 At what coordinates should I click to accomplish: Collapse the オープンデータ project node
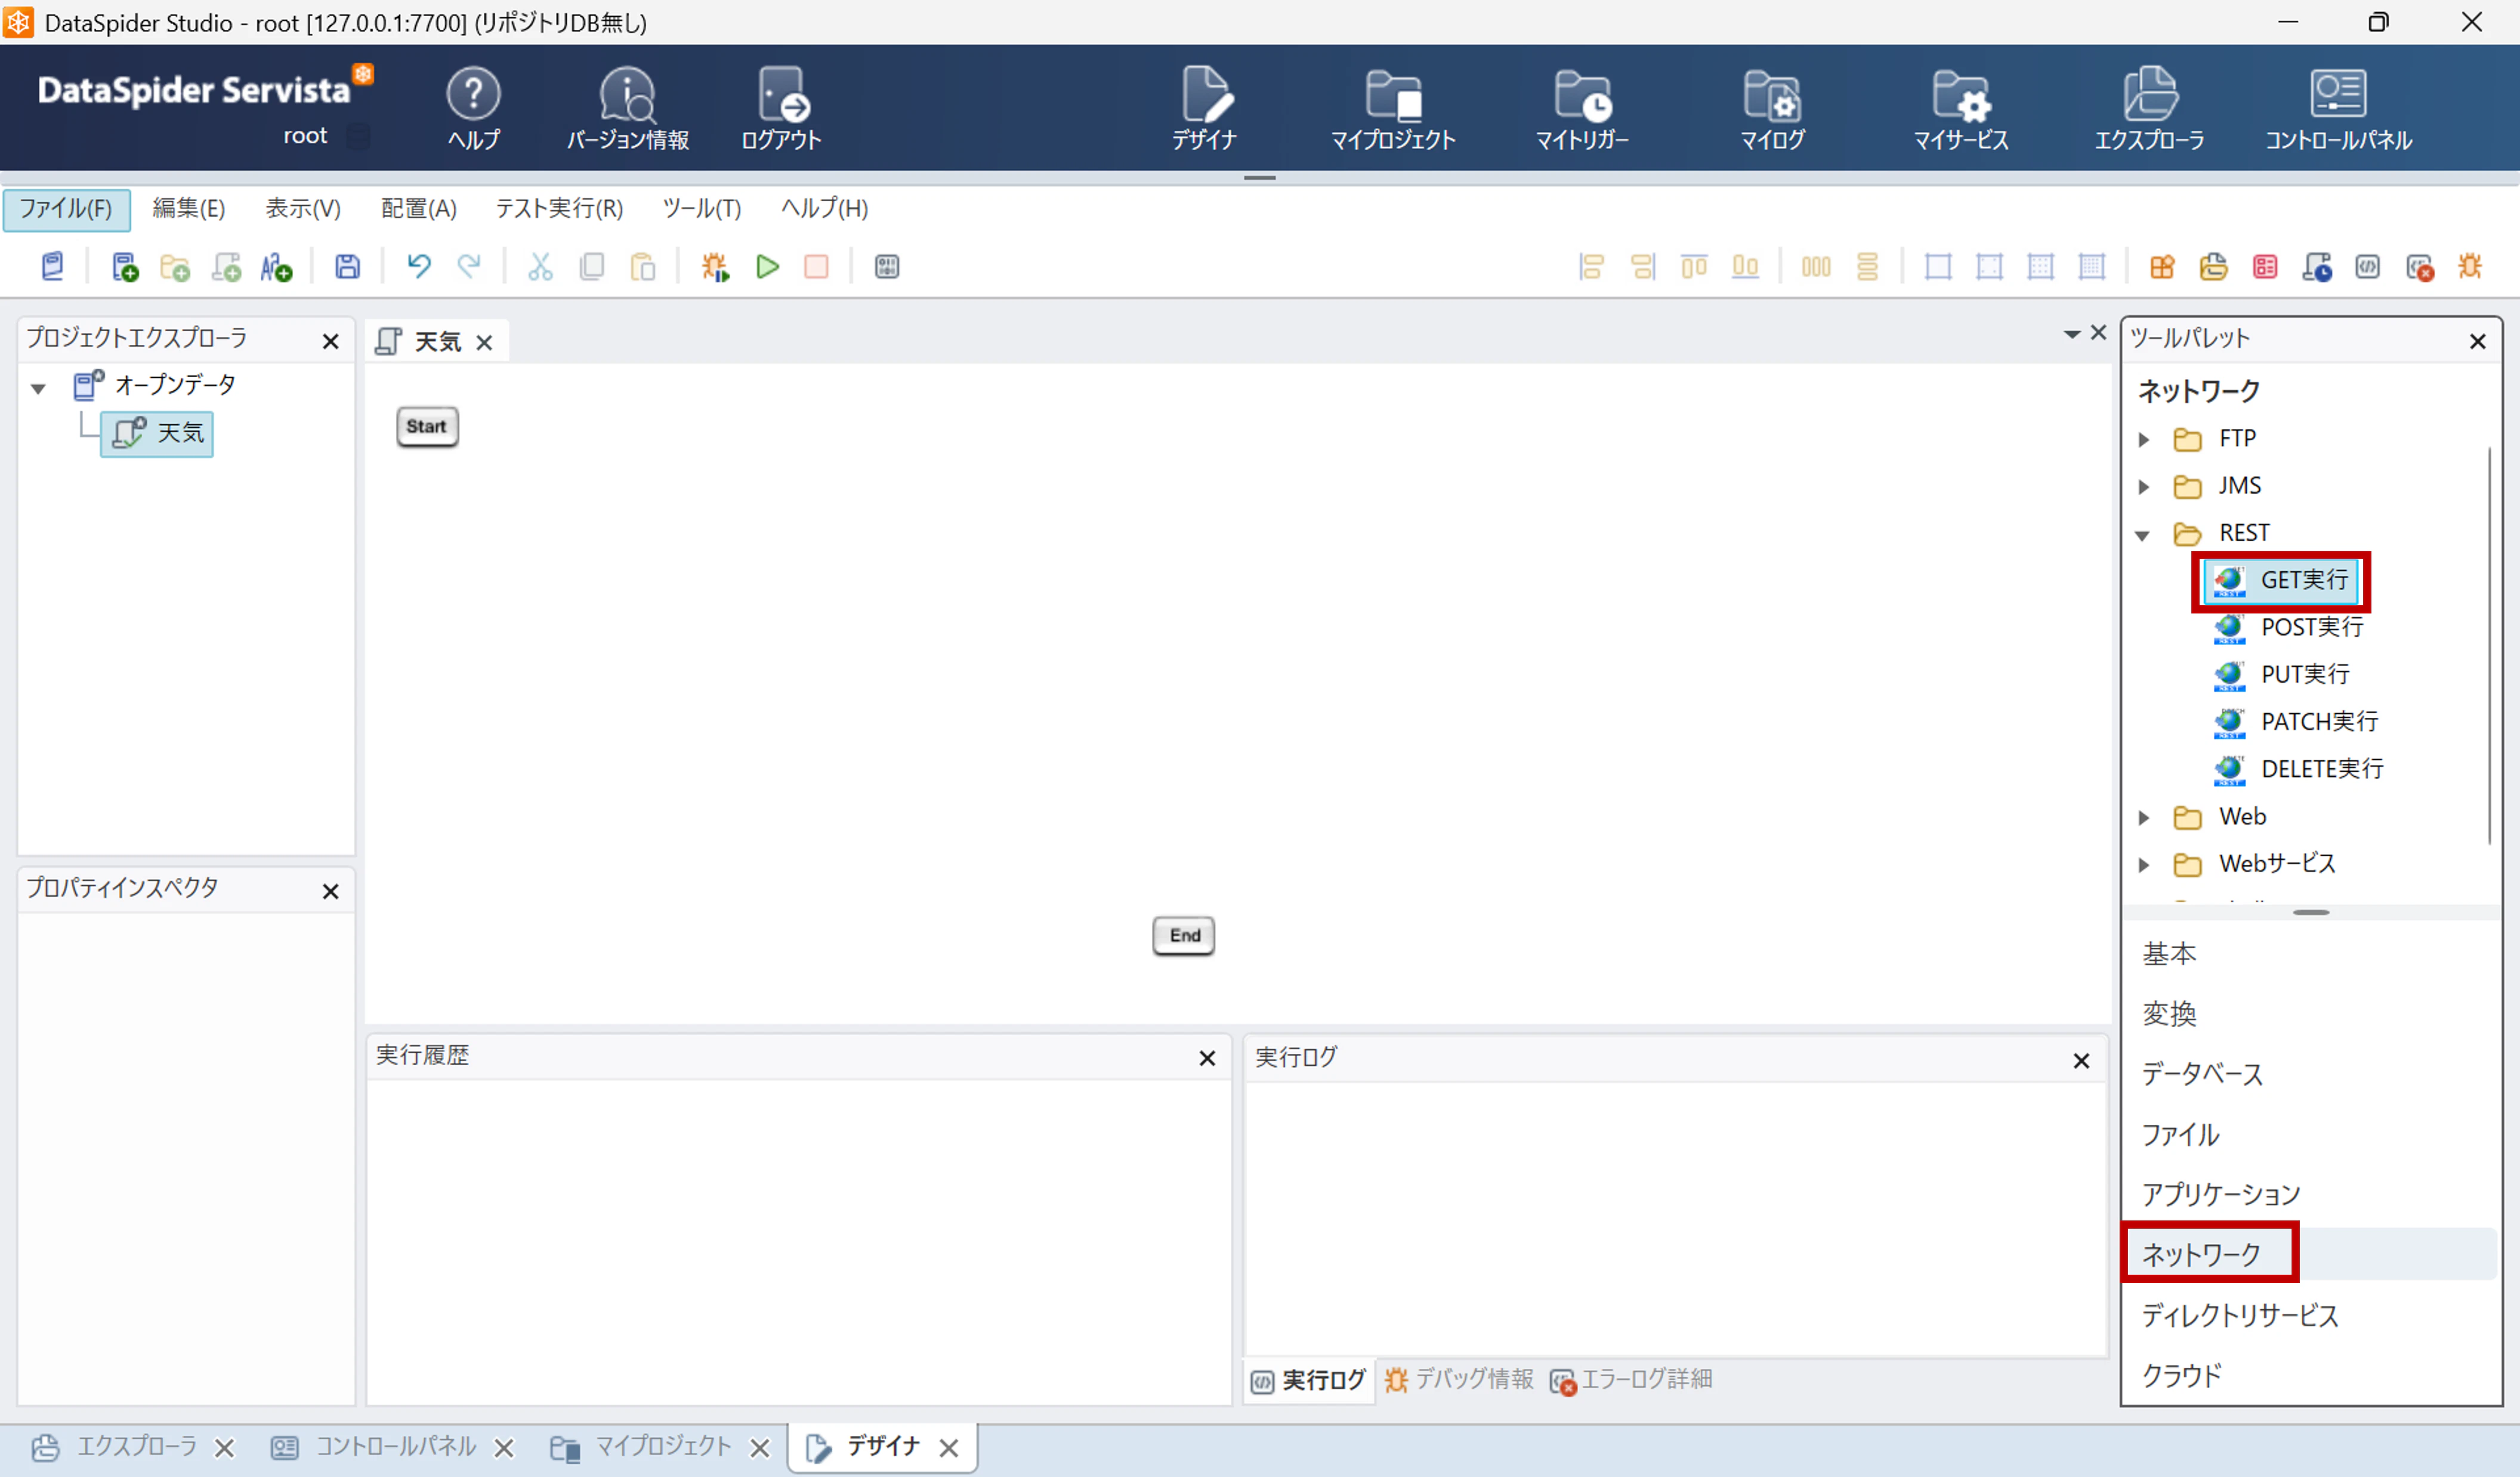(38, 388)
